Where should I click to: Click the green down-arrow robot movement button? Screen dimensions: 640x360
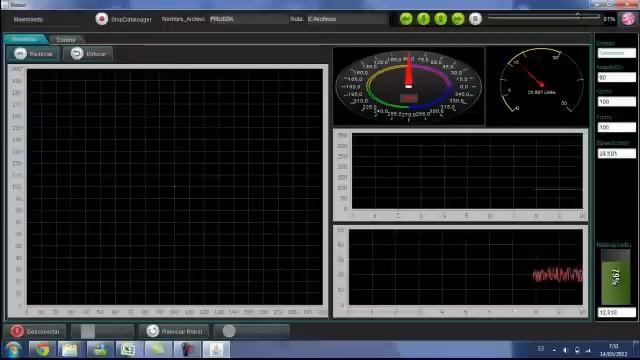(x=440, y=19)
